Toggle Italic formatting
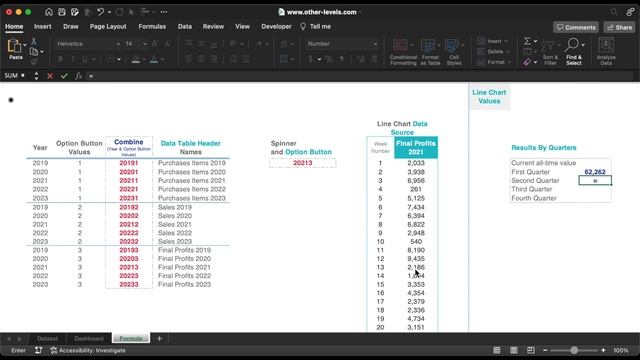 pos(73,60)
